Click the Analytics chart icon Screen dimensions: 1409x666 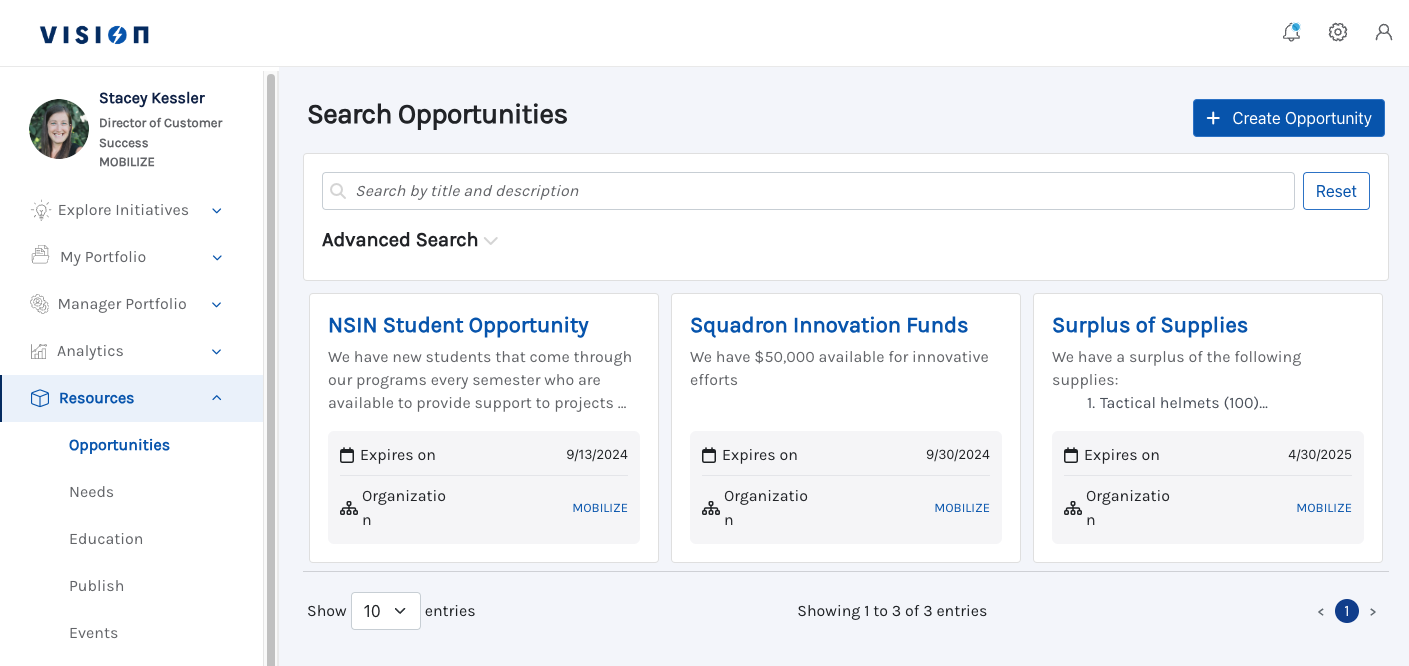coord(40,351)
